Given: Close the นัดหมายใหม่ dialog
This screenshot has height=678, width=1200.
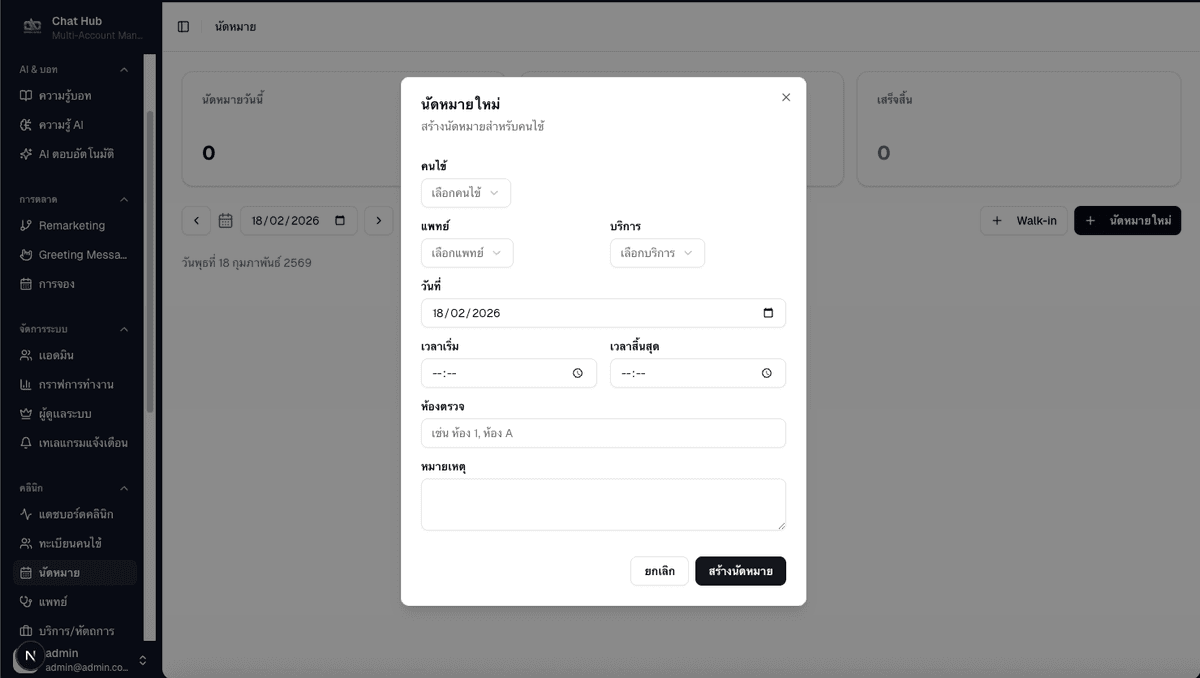Looking at the screenshot, I should [x=786, y=97].
